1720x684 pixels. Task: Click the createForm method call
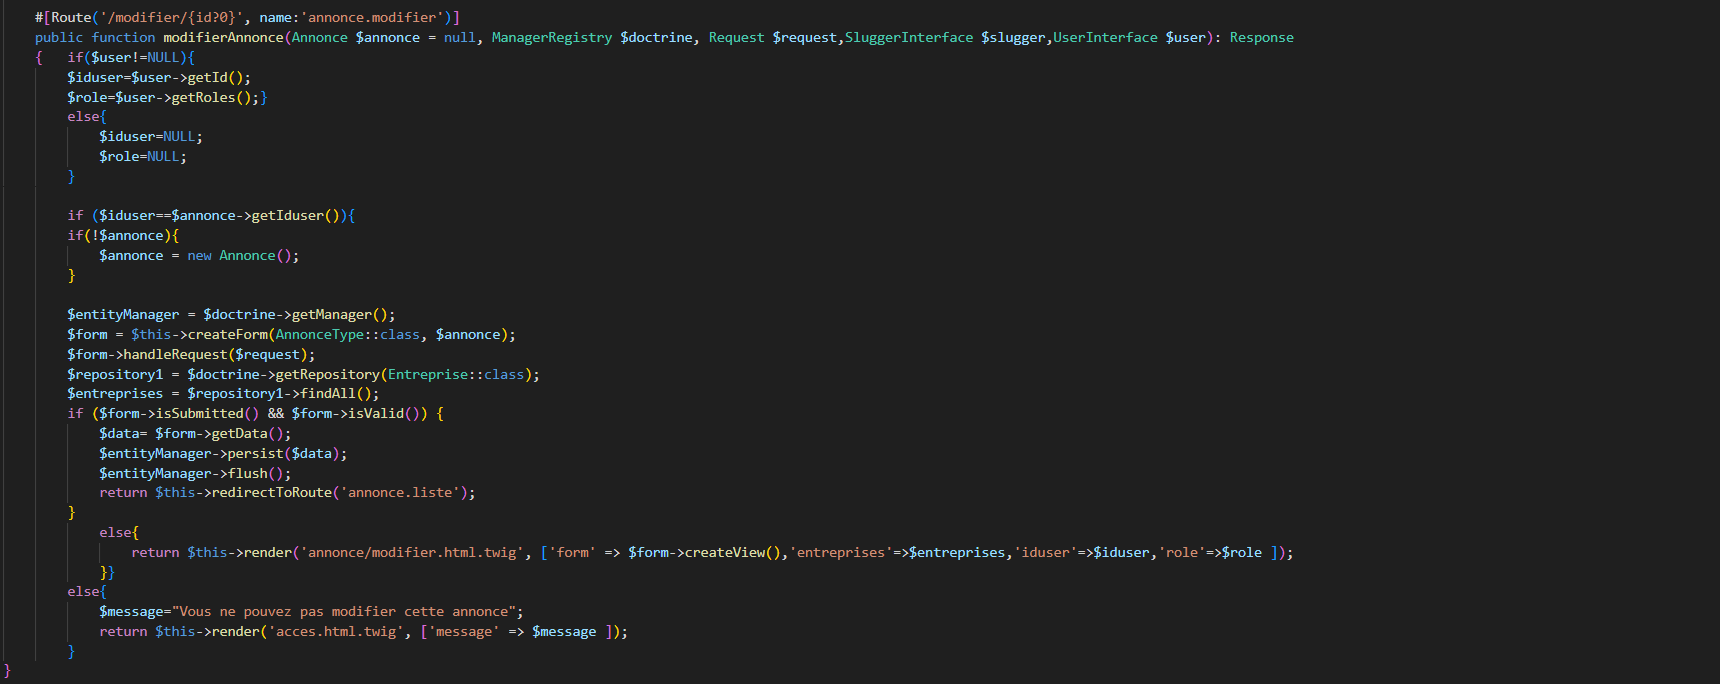[227, 334]
